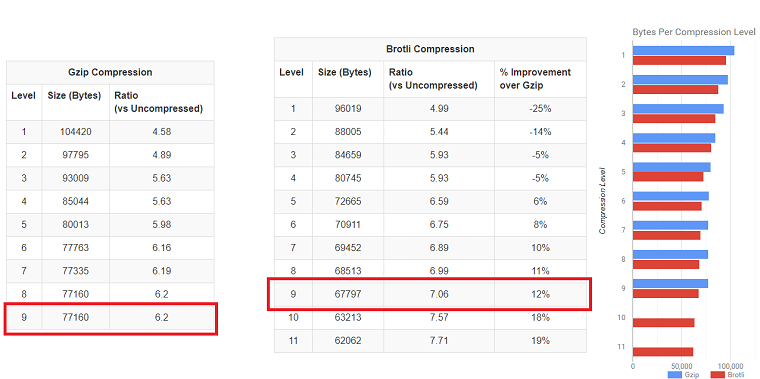760x379 pixels.
Task: Click the Brotli -25% improvement cell
Action: tap(540, 108)
